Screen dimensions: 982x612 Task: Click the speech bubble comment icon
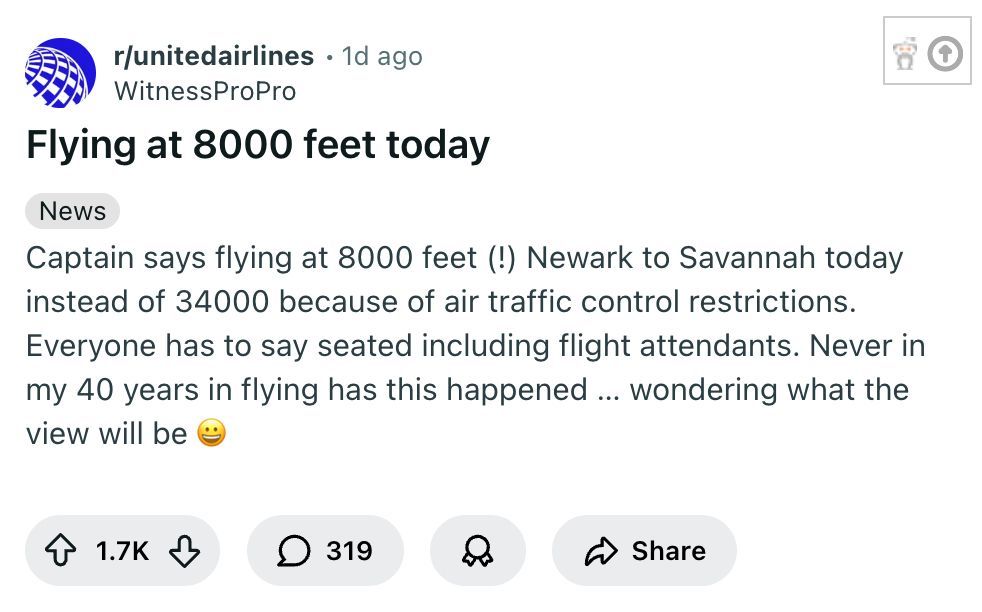pos(295,550)
